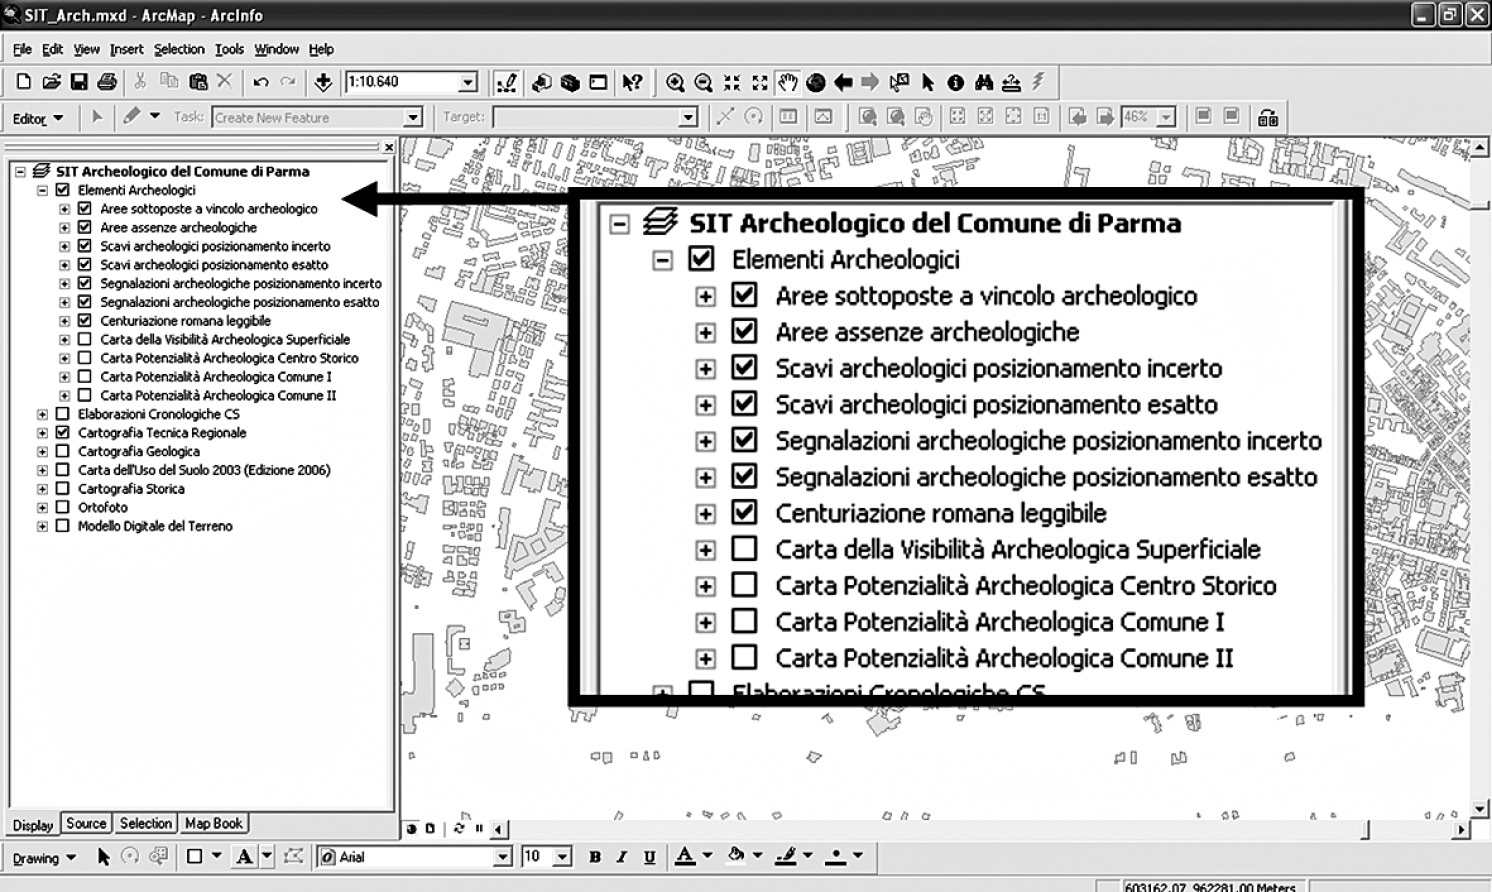This screenshot has width=1492, height=892.
Task: Expand Elaborazioni Cronologiche CS group
Action: pos(42,414)
